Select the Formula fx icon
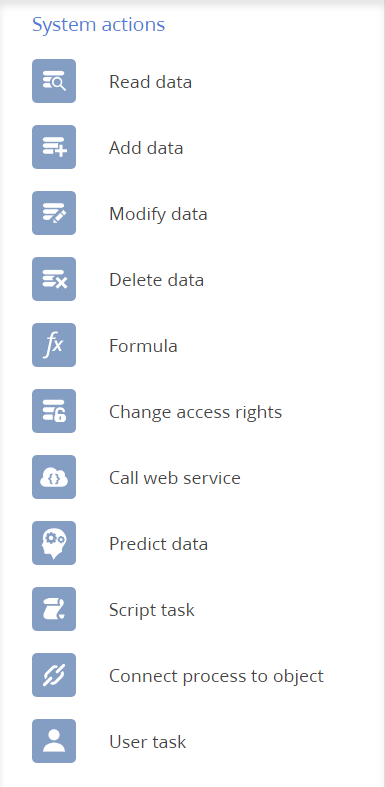This screenshot has width=385, height=787. (54, 345)
